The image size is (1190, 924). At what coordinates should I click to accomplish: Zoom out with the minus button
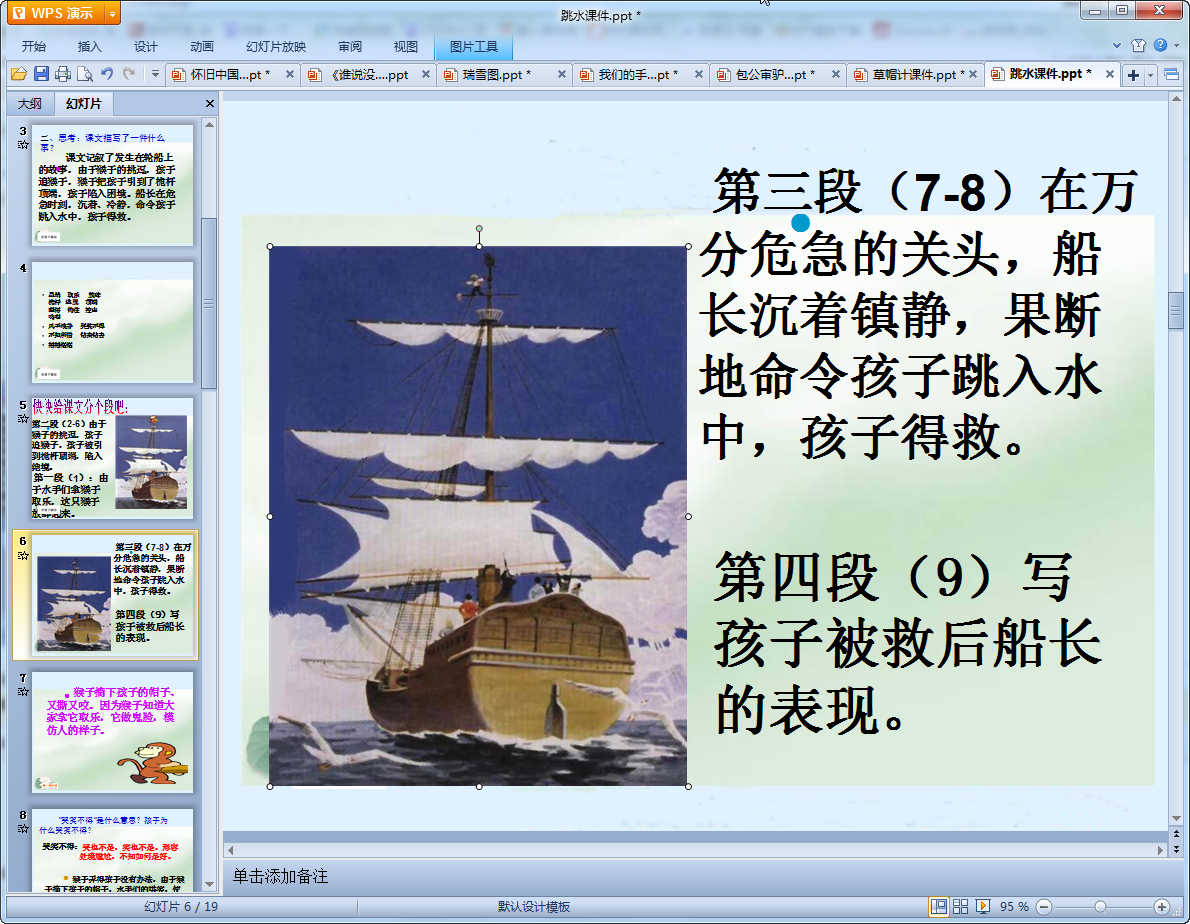pos(1044,907)
